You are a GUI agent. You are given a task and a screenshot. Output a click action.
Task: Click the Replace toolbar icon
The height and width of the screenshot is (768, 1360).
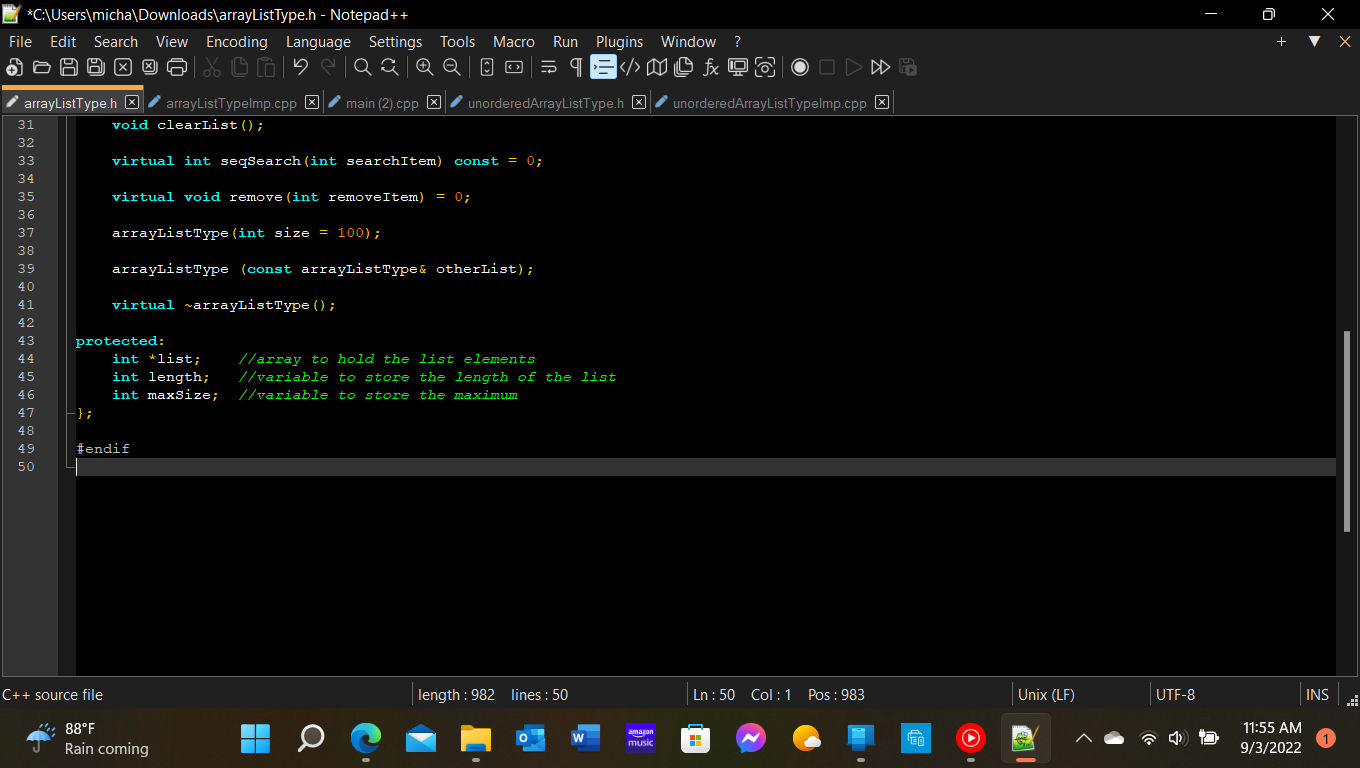389,67
